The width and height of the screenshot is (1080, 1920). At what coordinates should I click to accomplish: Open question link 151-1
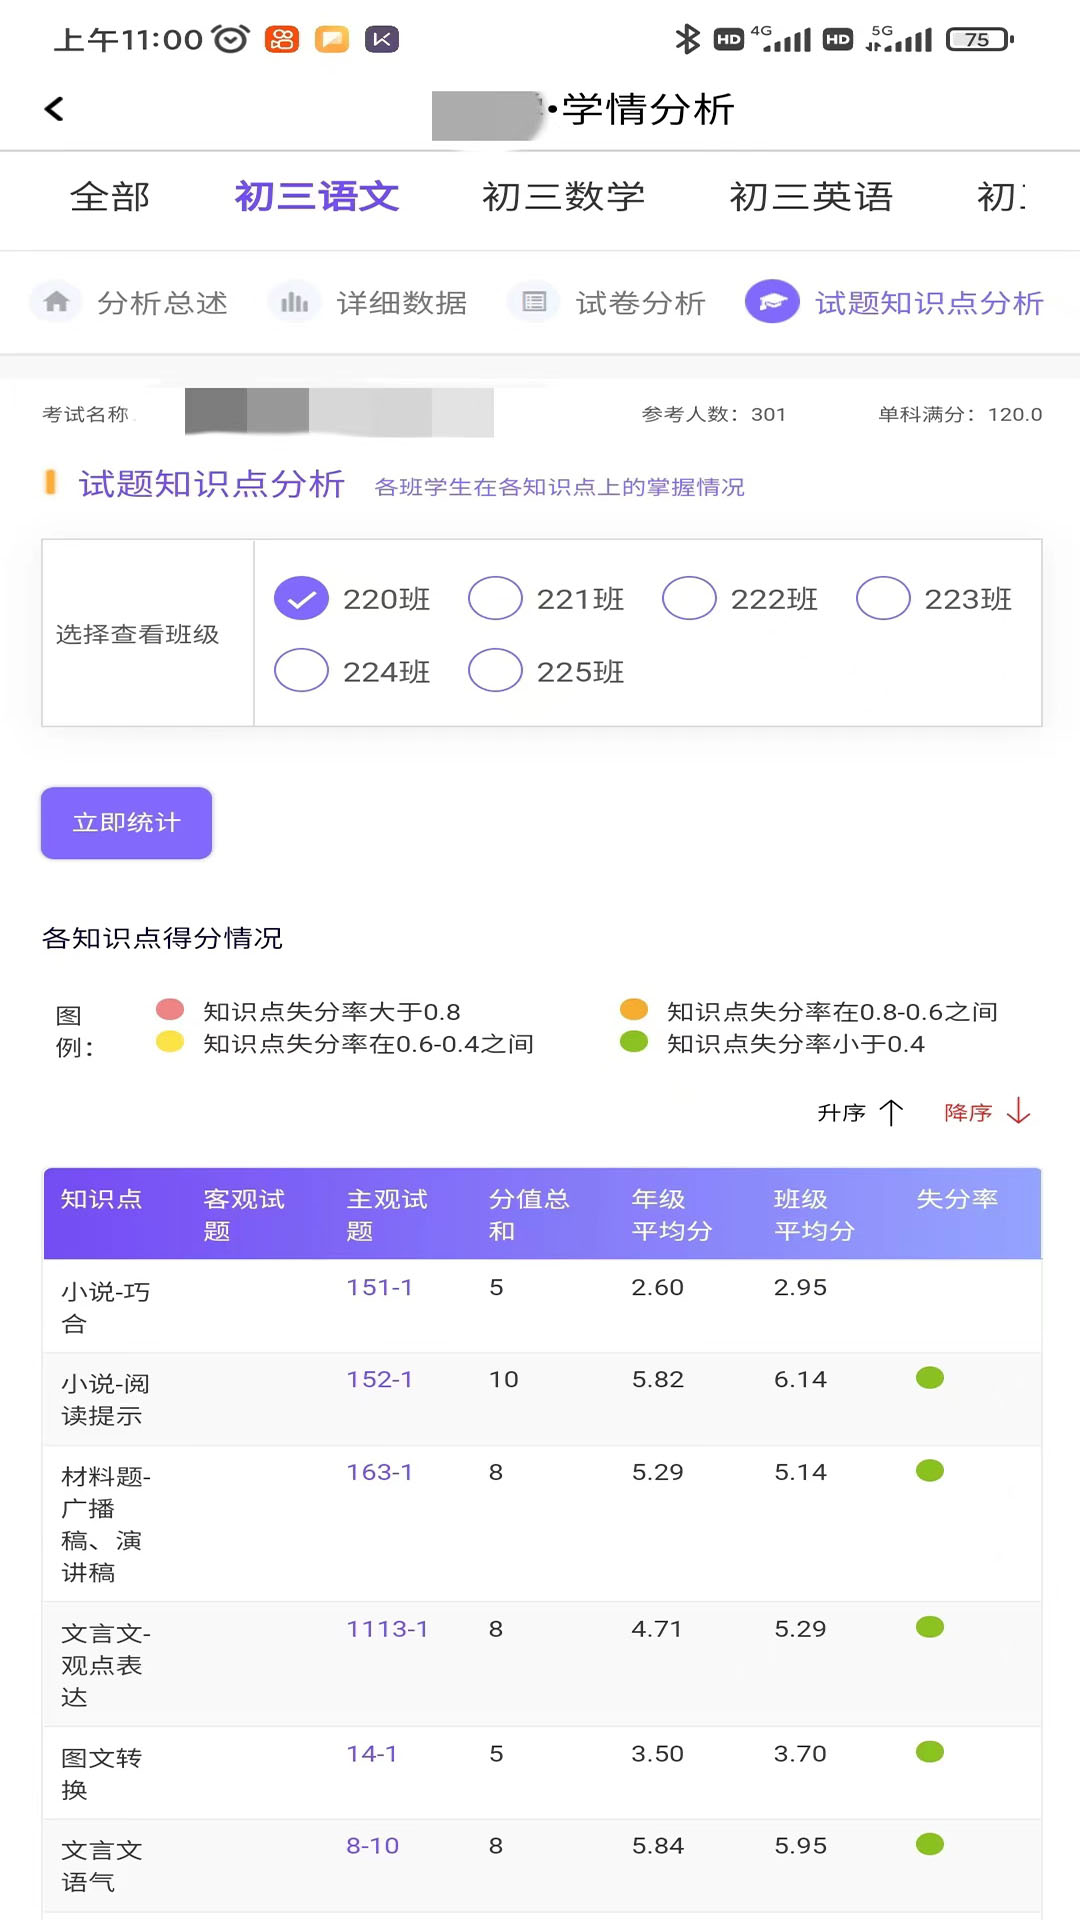[379, 1287]
